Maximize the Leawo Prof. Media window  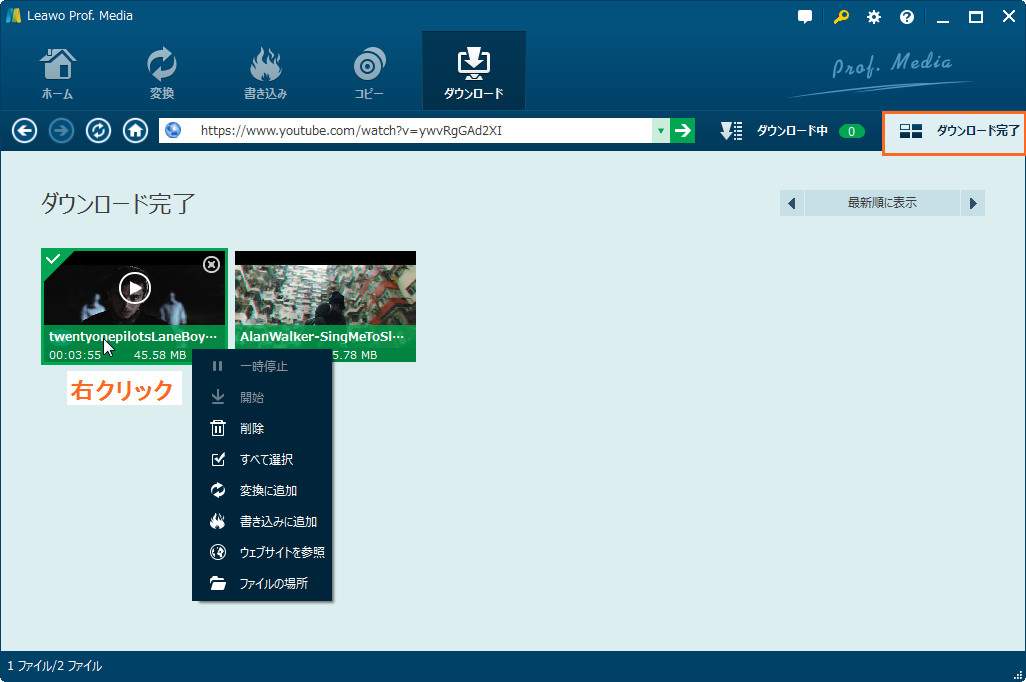click(976, 17)
